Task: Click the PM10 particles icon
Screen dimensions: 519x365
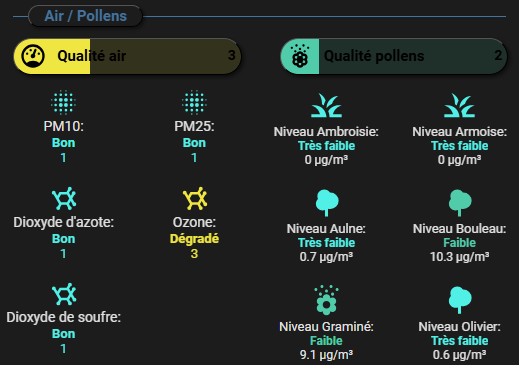Action: coord(63,102)
